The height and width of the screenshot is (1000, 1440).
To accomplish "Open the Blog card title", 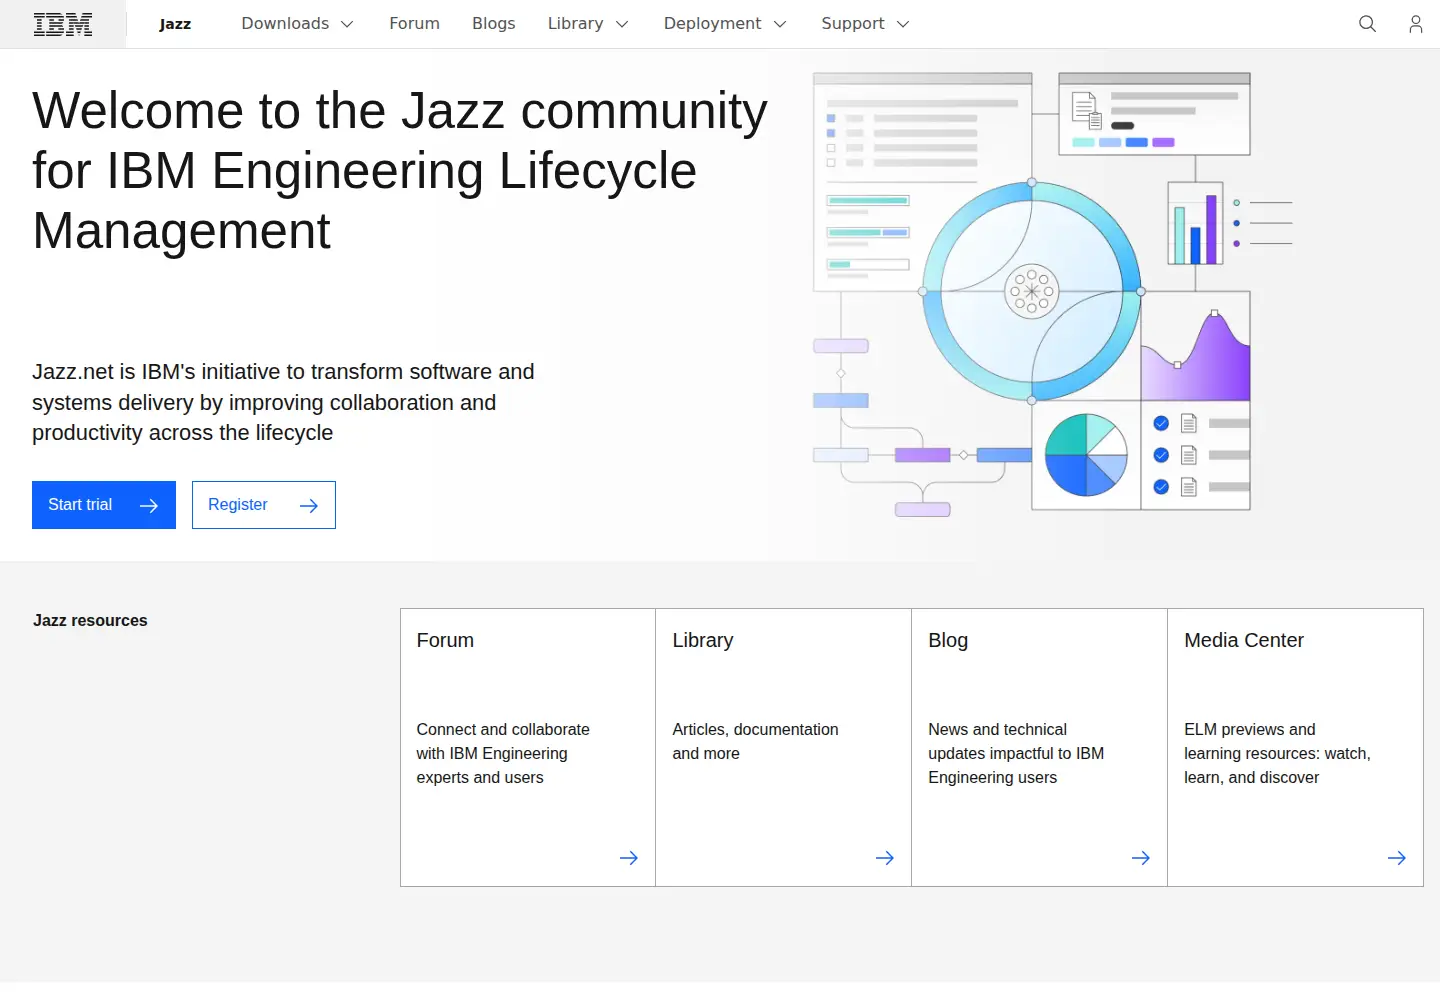I will [948, 640].
